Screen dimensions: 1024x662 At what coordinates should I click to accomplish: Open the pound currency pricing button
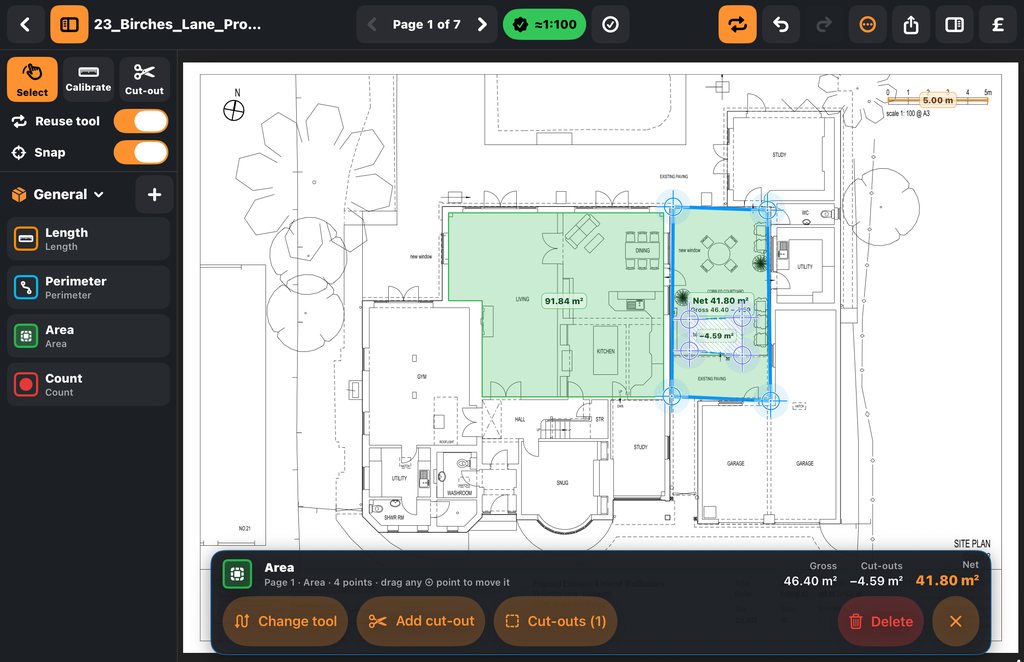click(x=998, y=25)
